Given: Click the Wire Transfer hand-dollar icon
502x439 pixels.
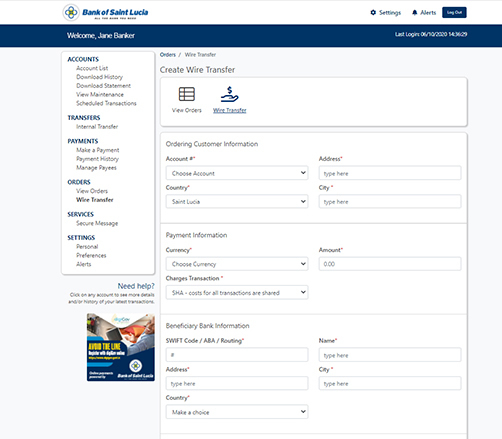Looking at the screenshot, I should 230,94.
